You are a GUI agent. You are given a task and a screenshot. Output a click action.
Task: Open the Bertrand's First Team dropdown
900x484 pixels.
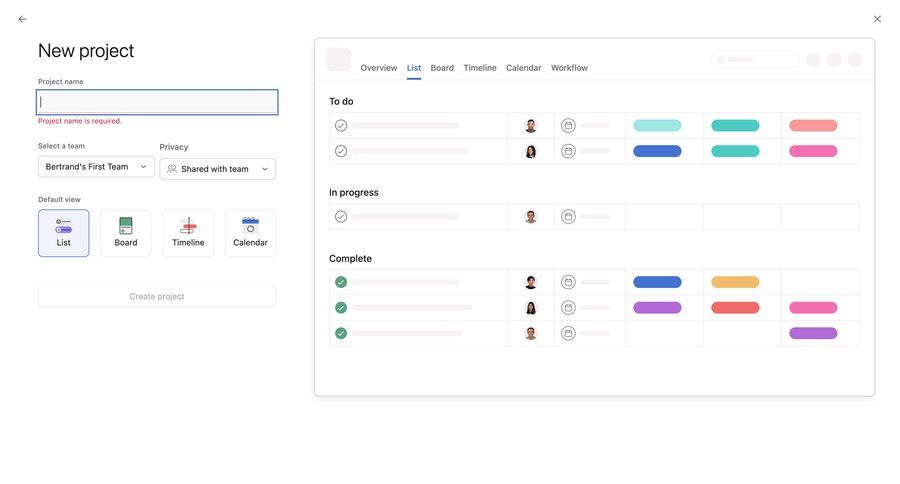(96, 167)
